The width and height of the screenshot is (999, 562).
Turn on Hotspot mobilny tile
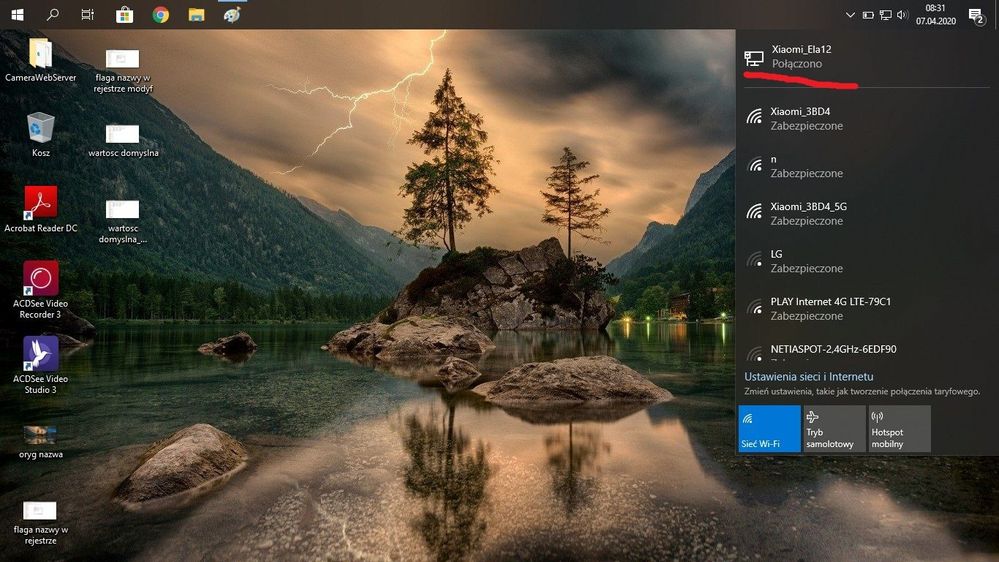pyautogui.click(x=899, y=428)
